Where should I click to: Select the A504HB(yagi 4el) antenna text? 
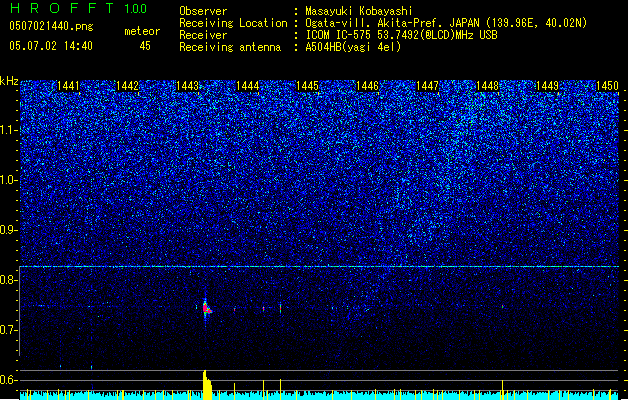coord(353,47)
